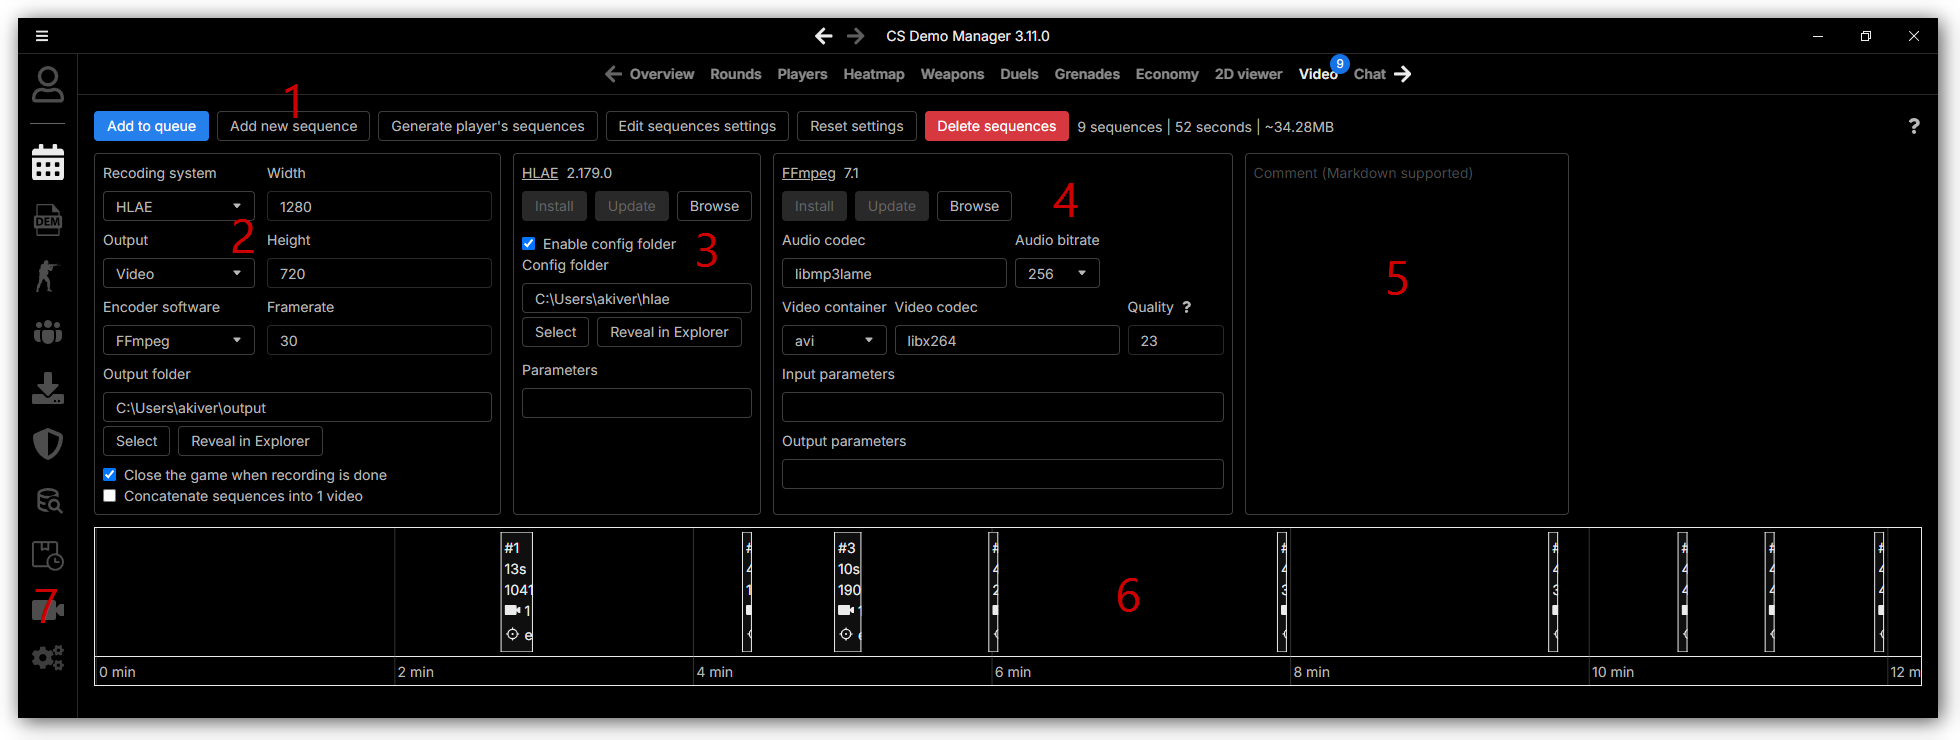Open the help question mark at top right
This screenshot has height=740, width=1960.
coord(1914,126)
